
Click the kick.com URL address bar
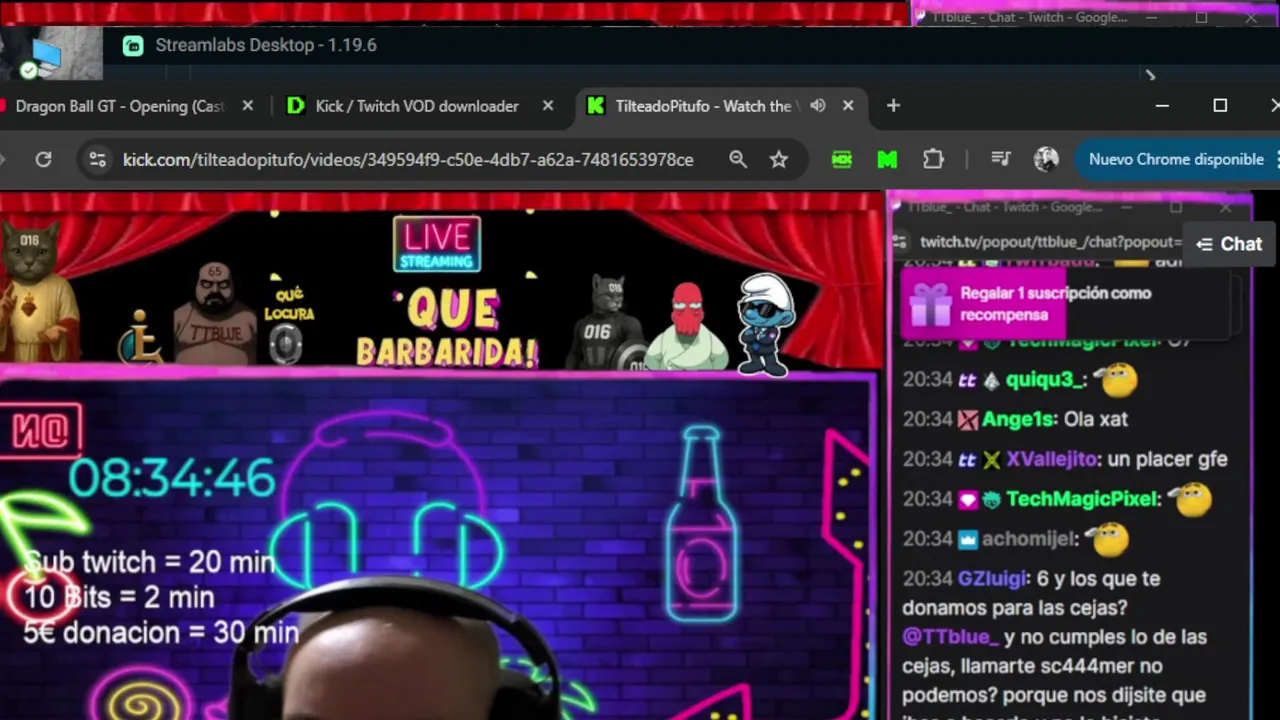click(x=408, y=159)
